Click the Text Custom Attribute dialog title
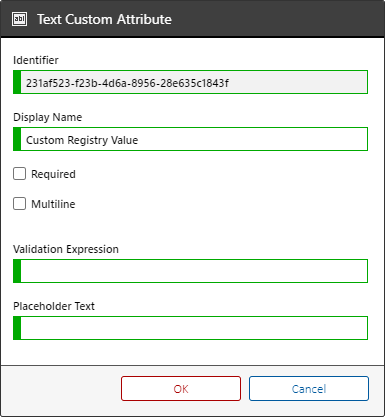This screenshot has width=385, height=417. coord(104,19)
